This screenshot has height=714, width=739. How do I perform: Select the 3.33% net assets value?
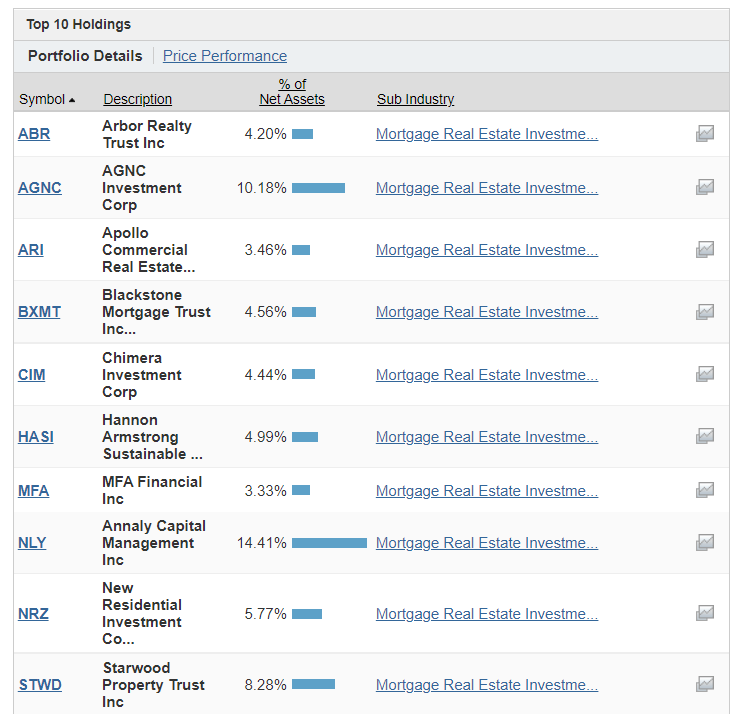tap(265, 491)
